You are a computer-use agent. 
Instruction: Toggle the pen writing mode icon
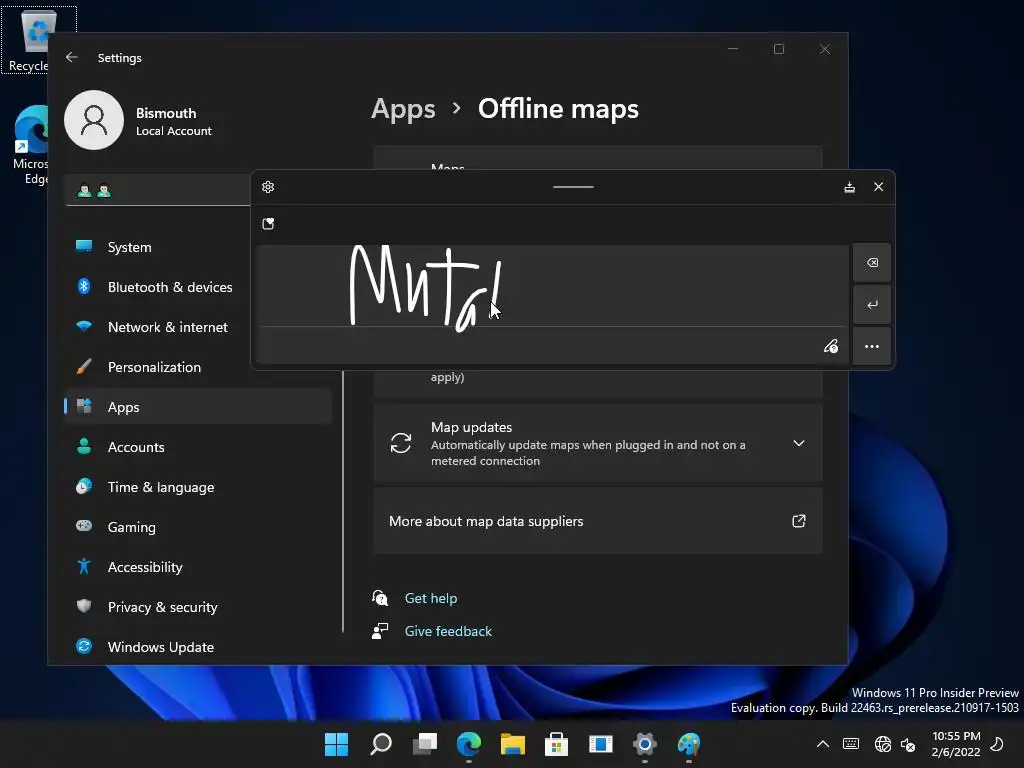831,346
